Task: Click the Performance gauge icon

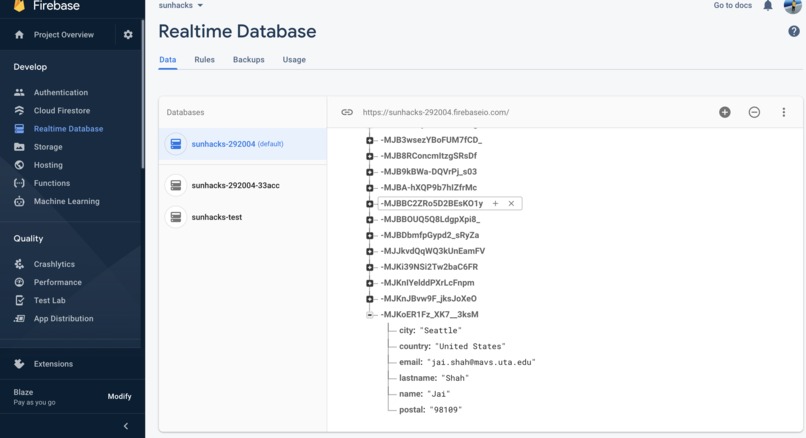Action: (19, 282)
